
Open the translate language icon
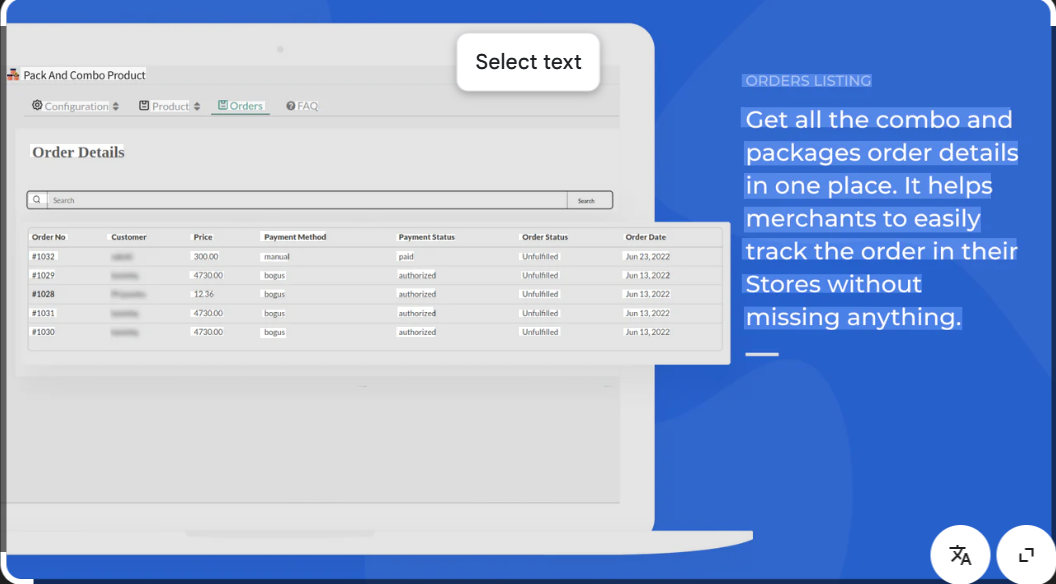[x=960, y=556]
